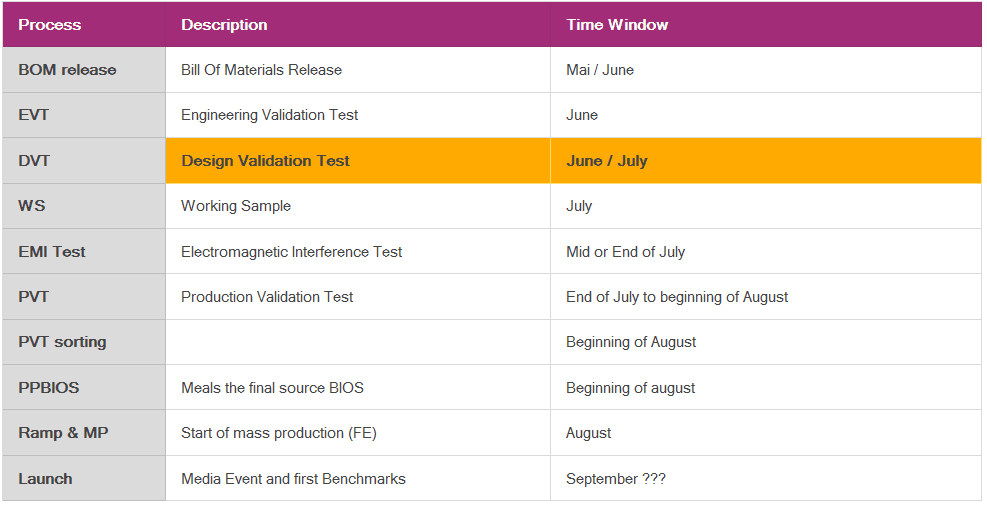Click the Time Window column header
This screenshot has width=987, height=507.
coord(617,25)
